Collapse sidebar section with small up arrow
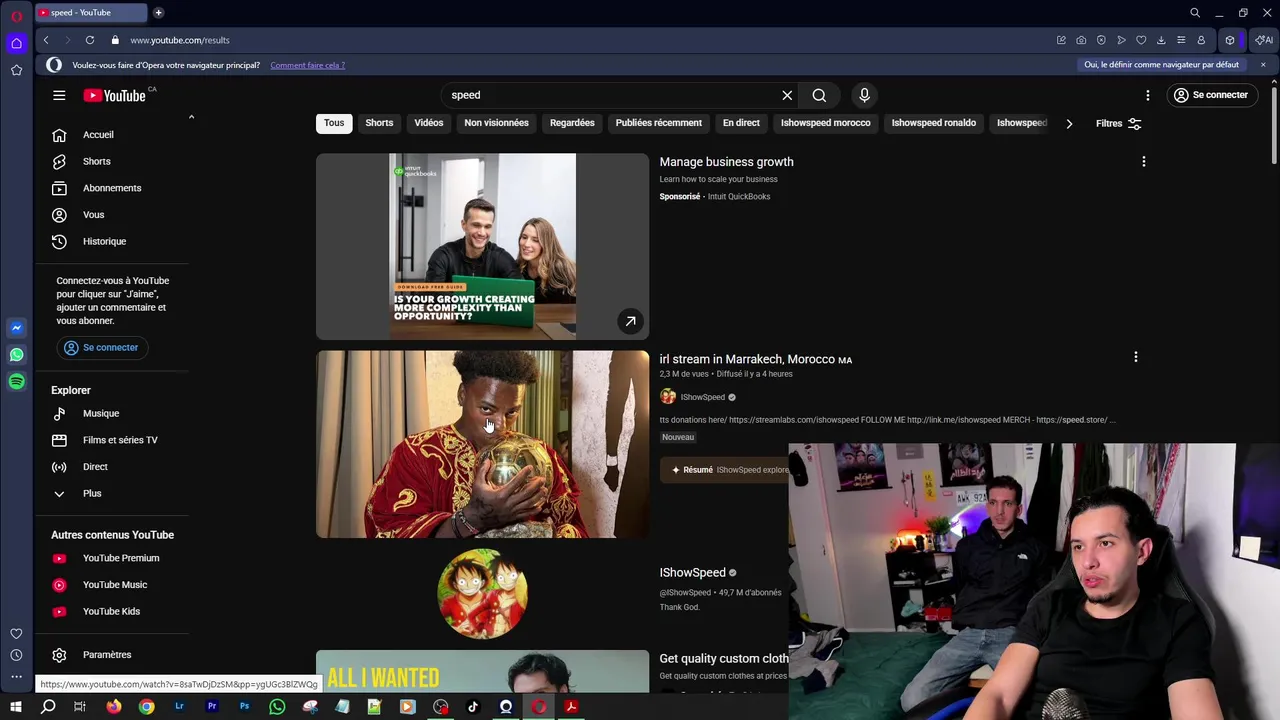 click(x=191, y=116)
